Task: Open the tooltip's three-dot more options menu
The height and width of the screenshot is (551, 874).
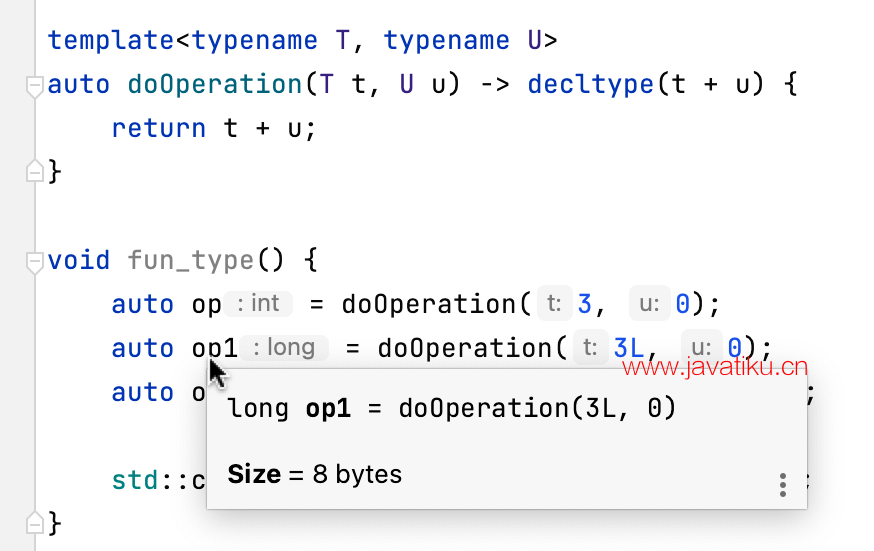Action: [x=783, y=485]
